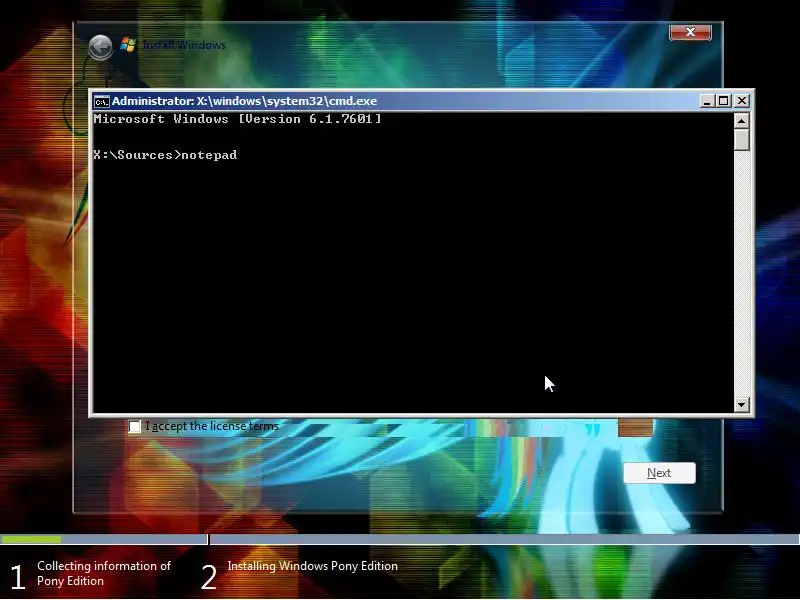Click the cmd.exe title bar icon
Screen dimensions: 800x600
[102, 102]
